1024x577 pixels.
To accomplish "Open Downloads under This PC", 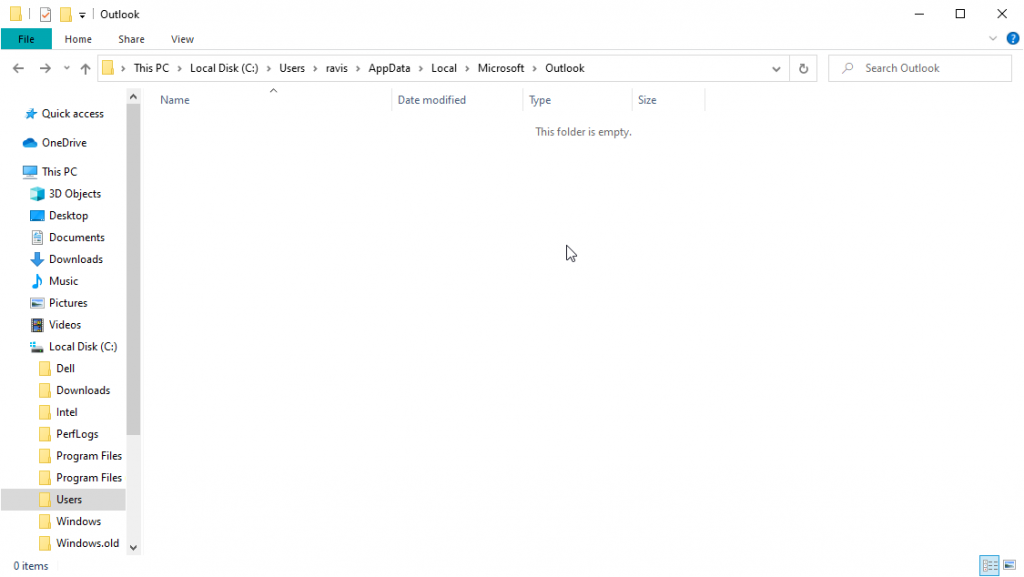I will coord(76,259).
